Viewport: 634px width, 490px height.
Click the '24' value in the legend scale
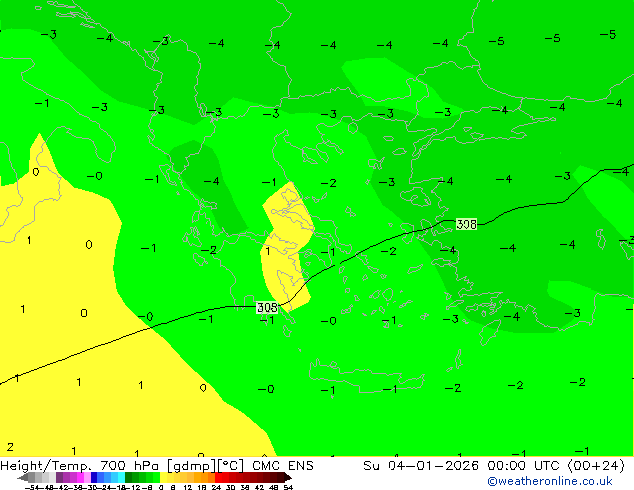(216, 488)
